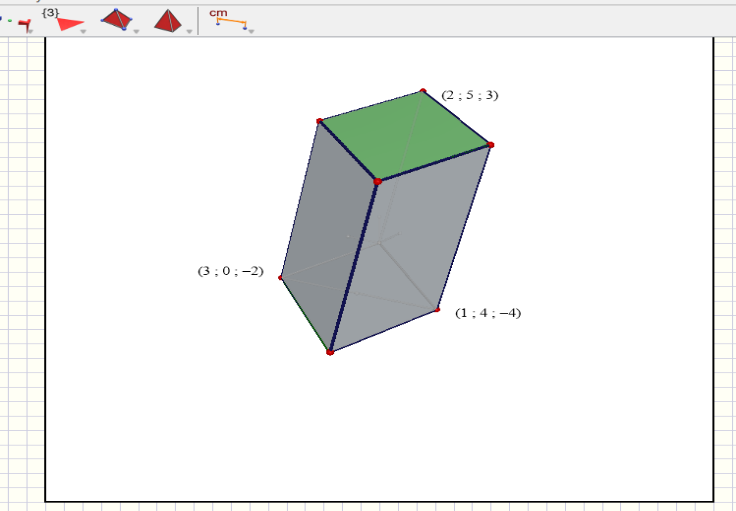
Task: Click the small red tool icon at far left
Action: coord(24,24)
